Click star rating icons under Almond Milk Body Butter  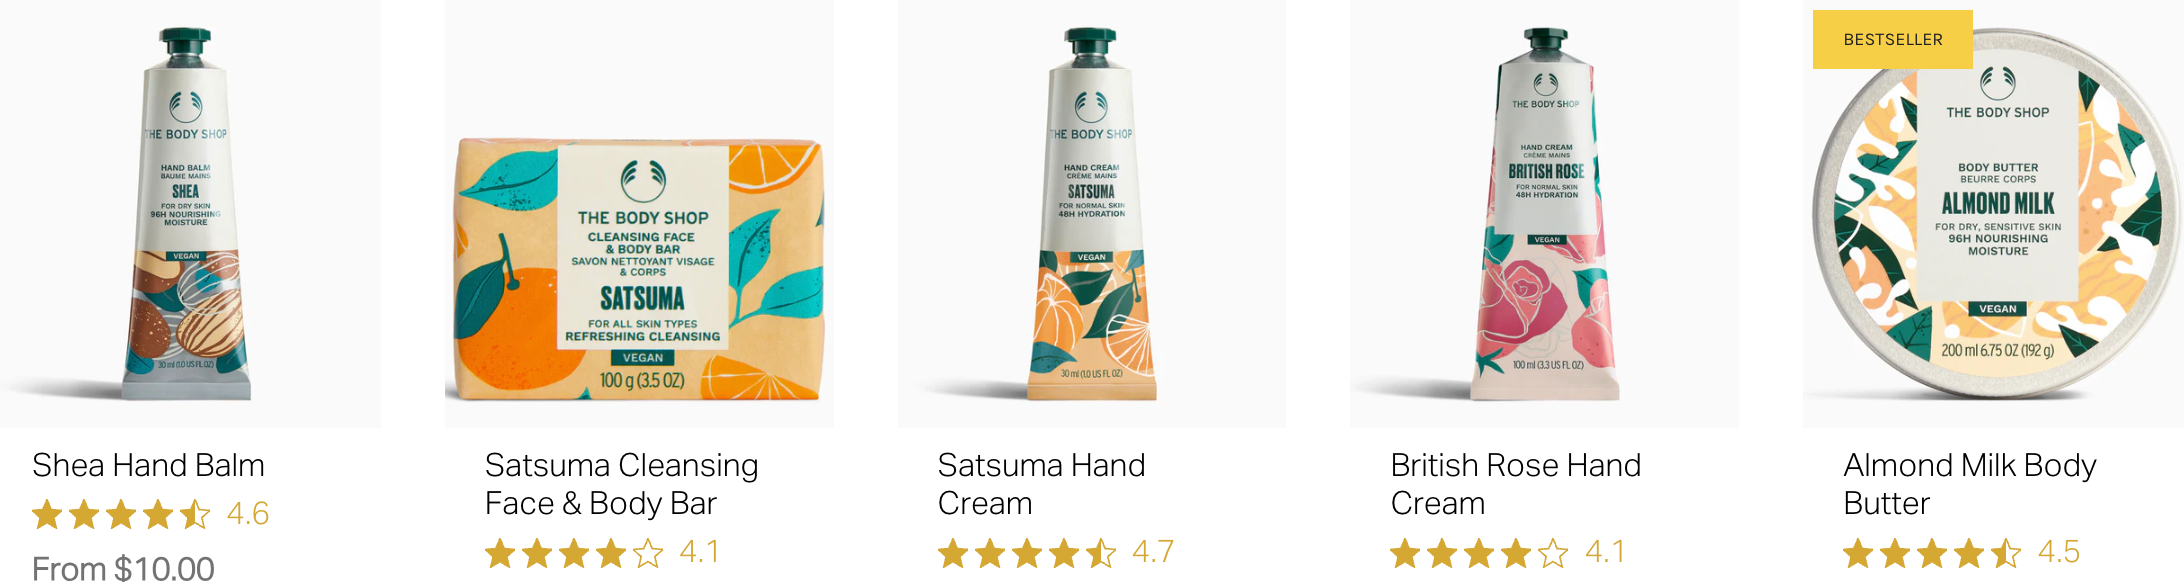(x=1933, y=553)
